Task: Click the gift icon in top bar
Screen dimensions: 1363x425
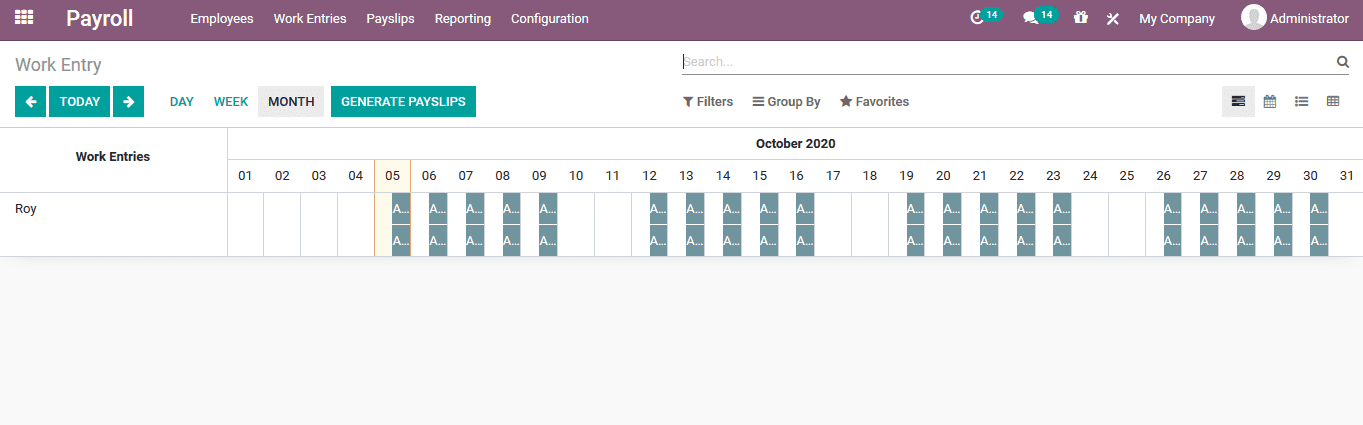Action: (1080, 18)
